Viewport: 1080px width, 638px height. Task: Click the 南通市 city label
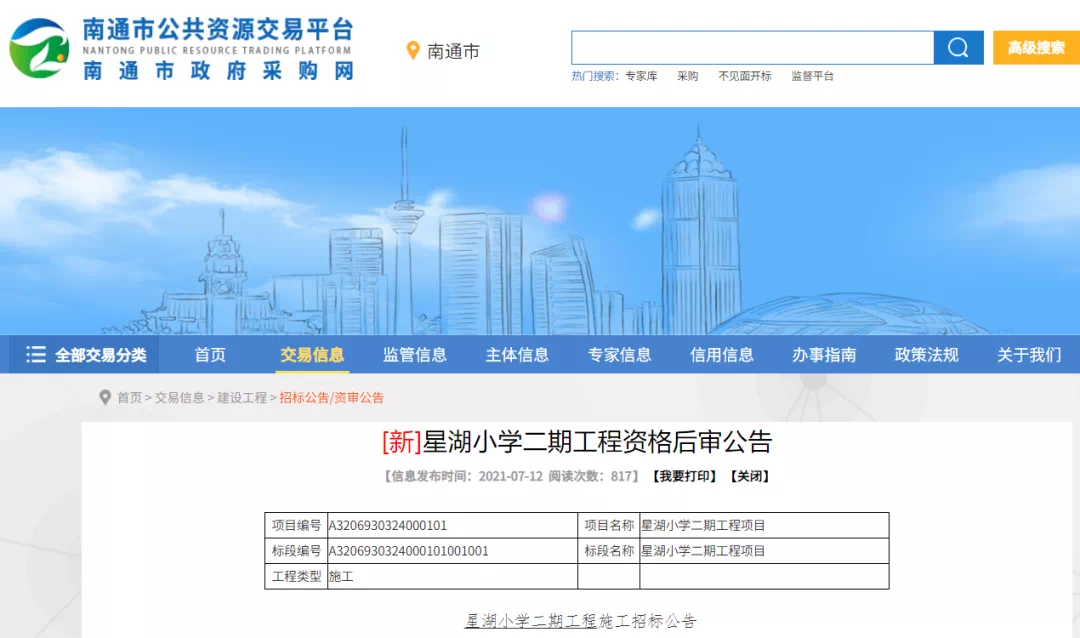[453, 51]
